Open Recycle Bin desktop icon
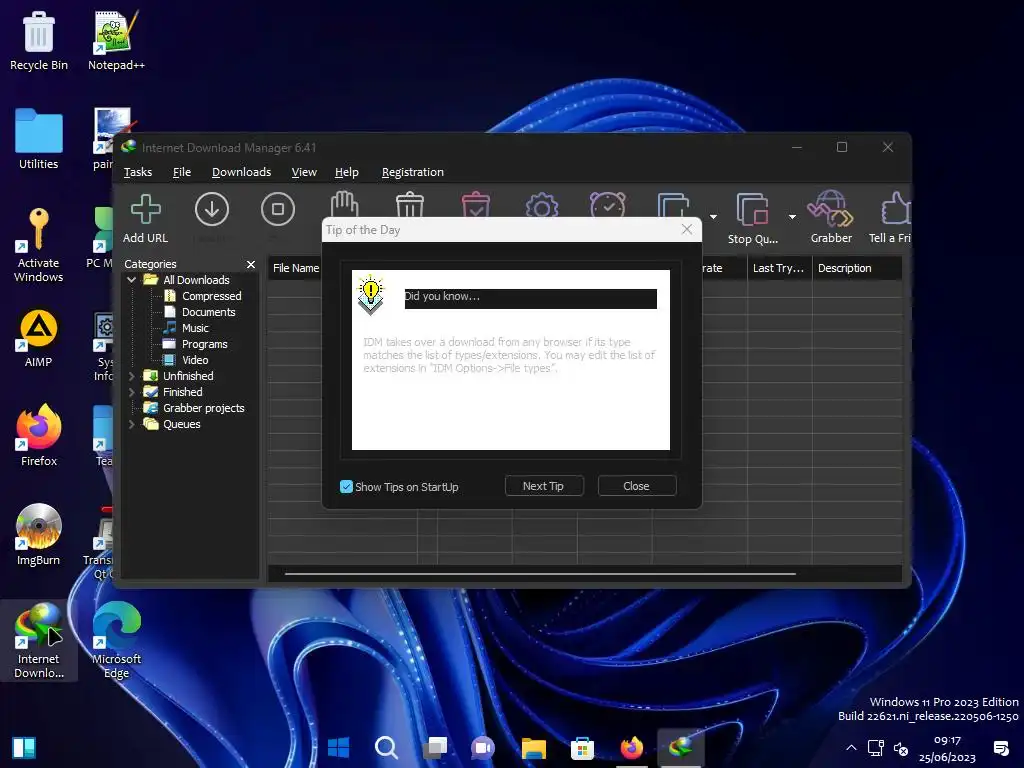1024x768 pixels. pos(39,40)
